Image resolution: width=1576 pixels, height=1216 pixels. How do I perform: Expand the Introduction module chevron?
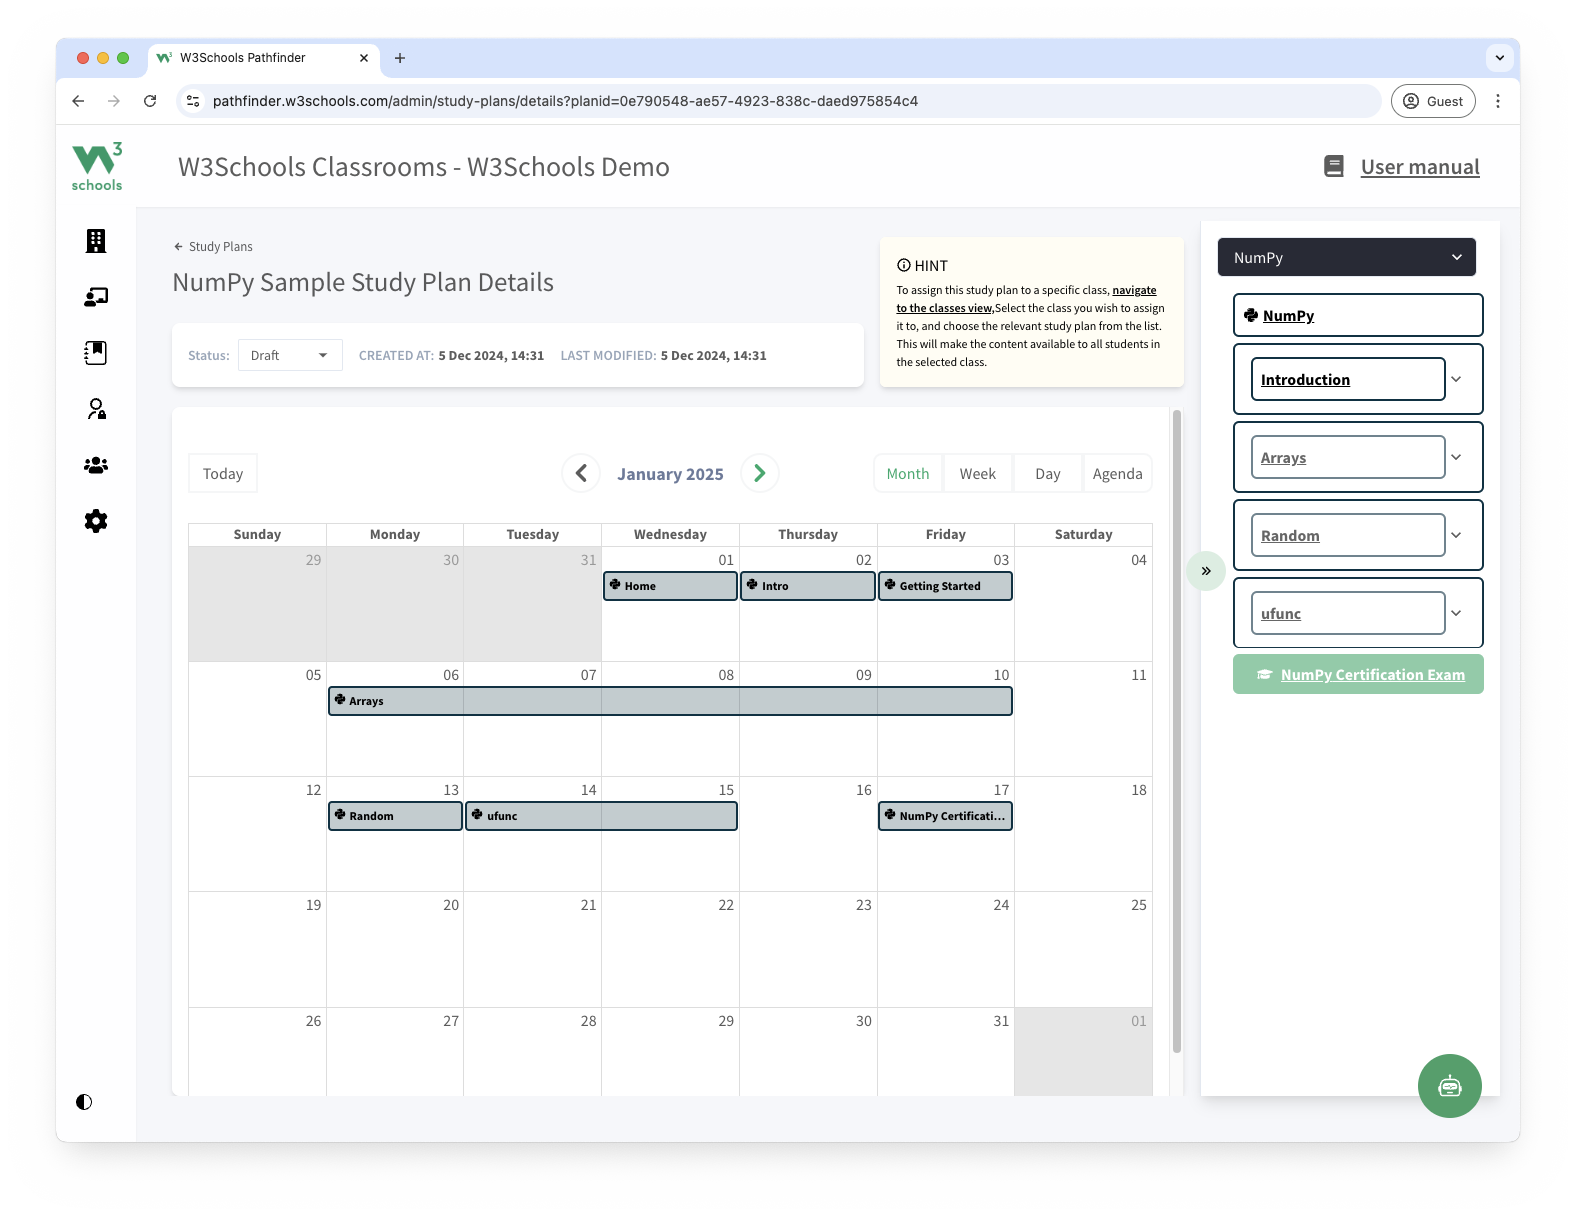[x=1456, y=379]
